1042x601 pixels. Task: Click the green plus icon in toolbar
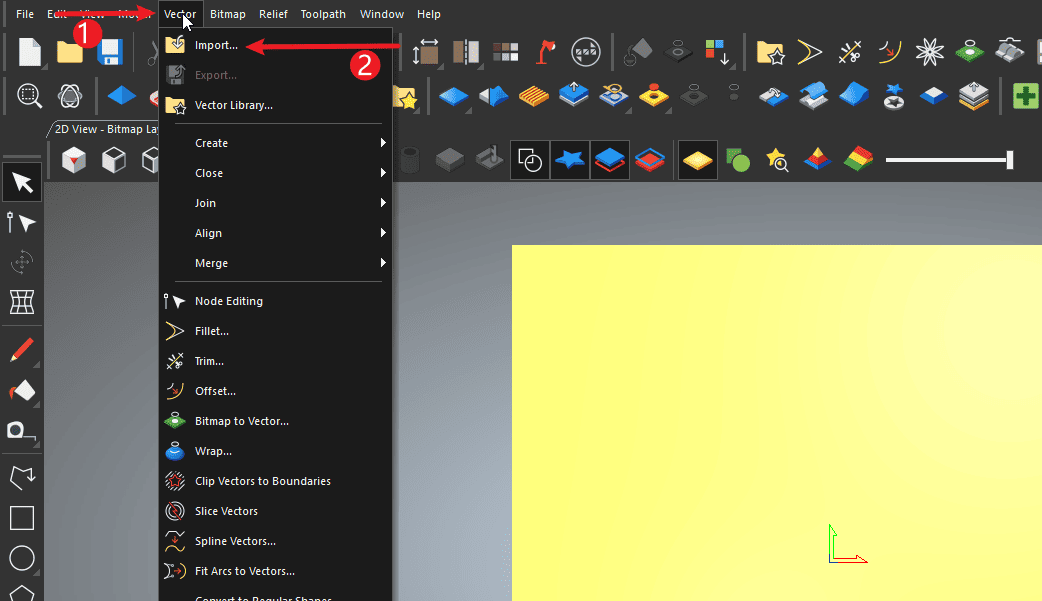(1025, 96)
